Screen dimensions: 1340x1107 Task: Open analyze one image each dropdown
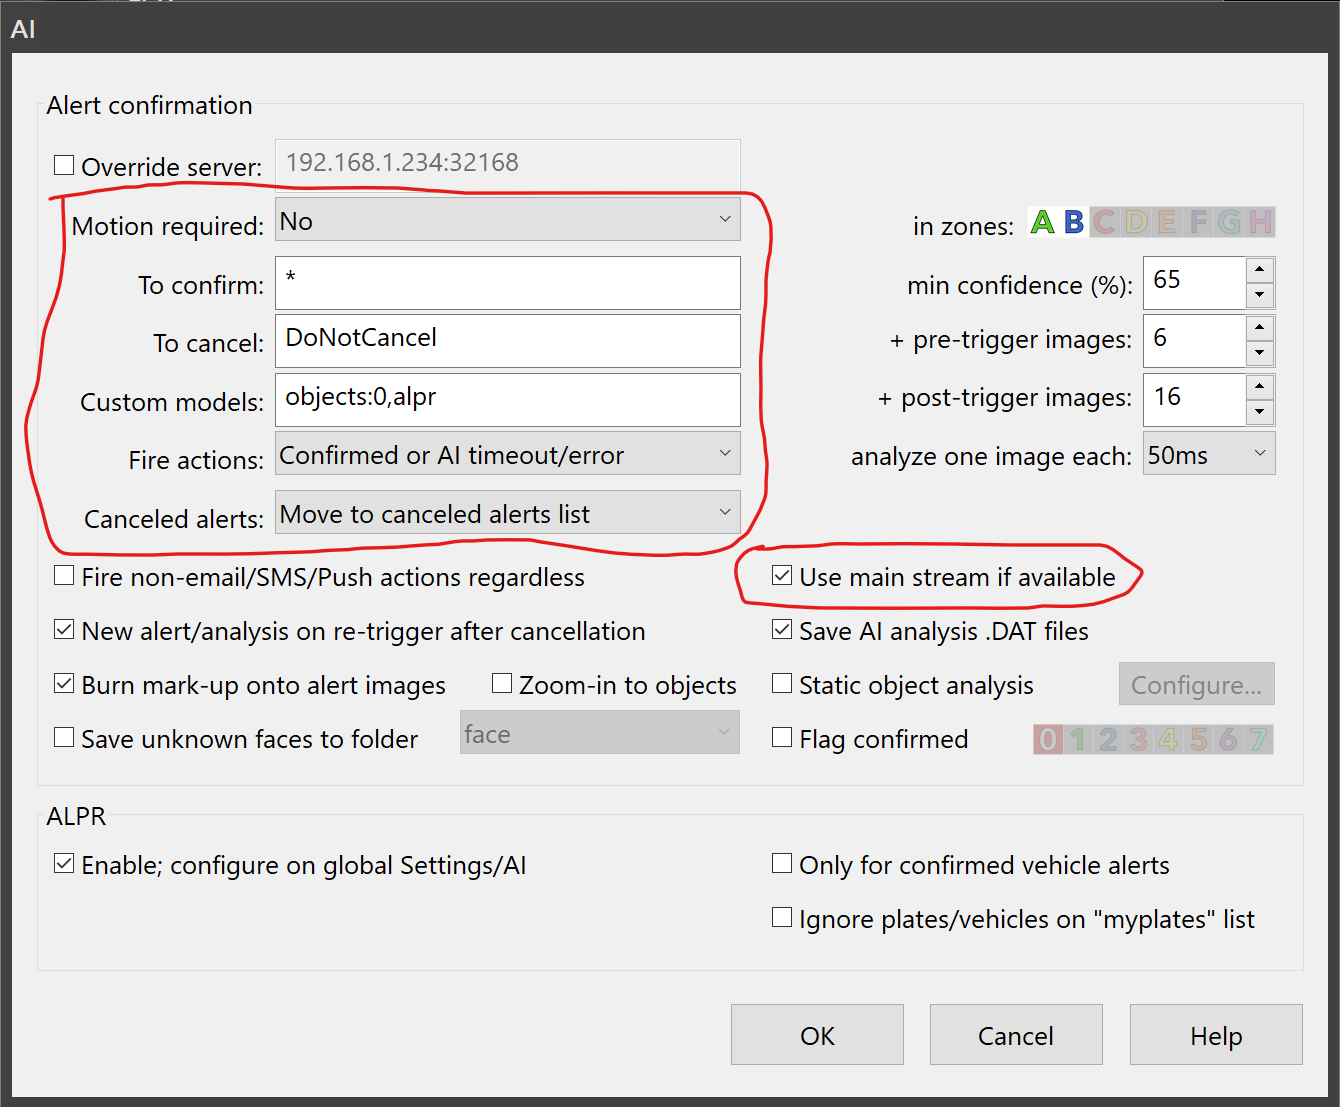[1208, 455]
